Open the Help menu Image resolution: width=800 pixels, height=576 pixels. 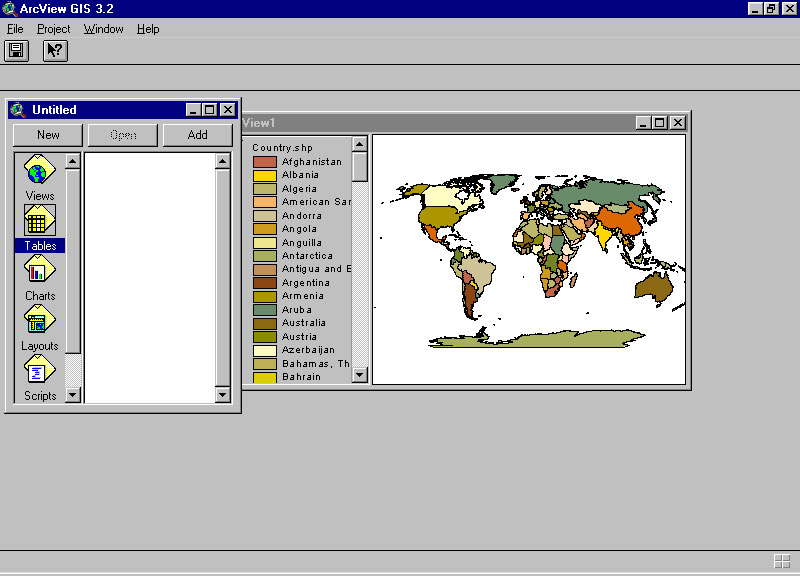pos(148,29)
